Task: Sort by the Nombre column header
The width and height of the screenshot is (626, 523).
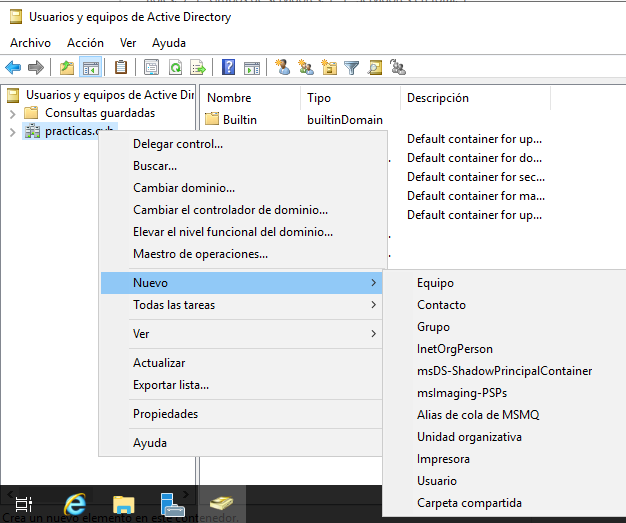Action: [251, 98]
